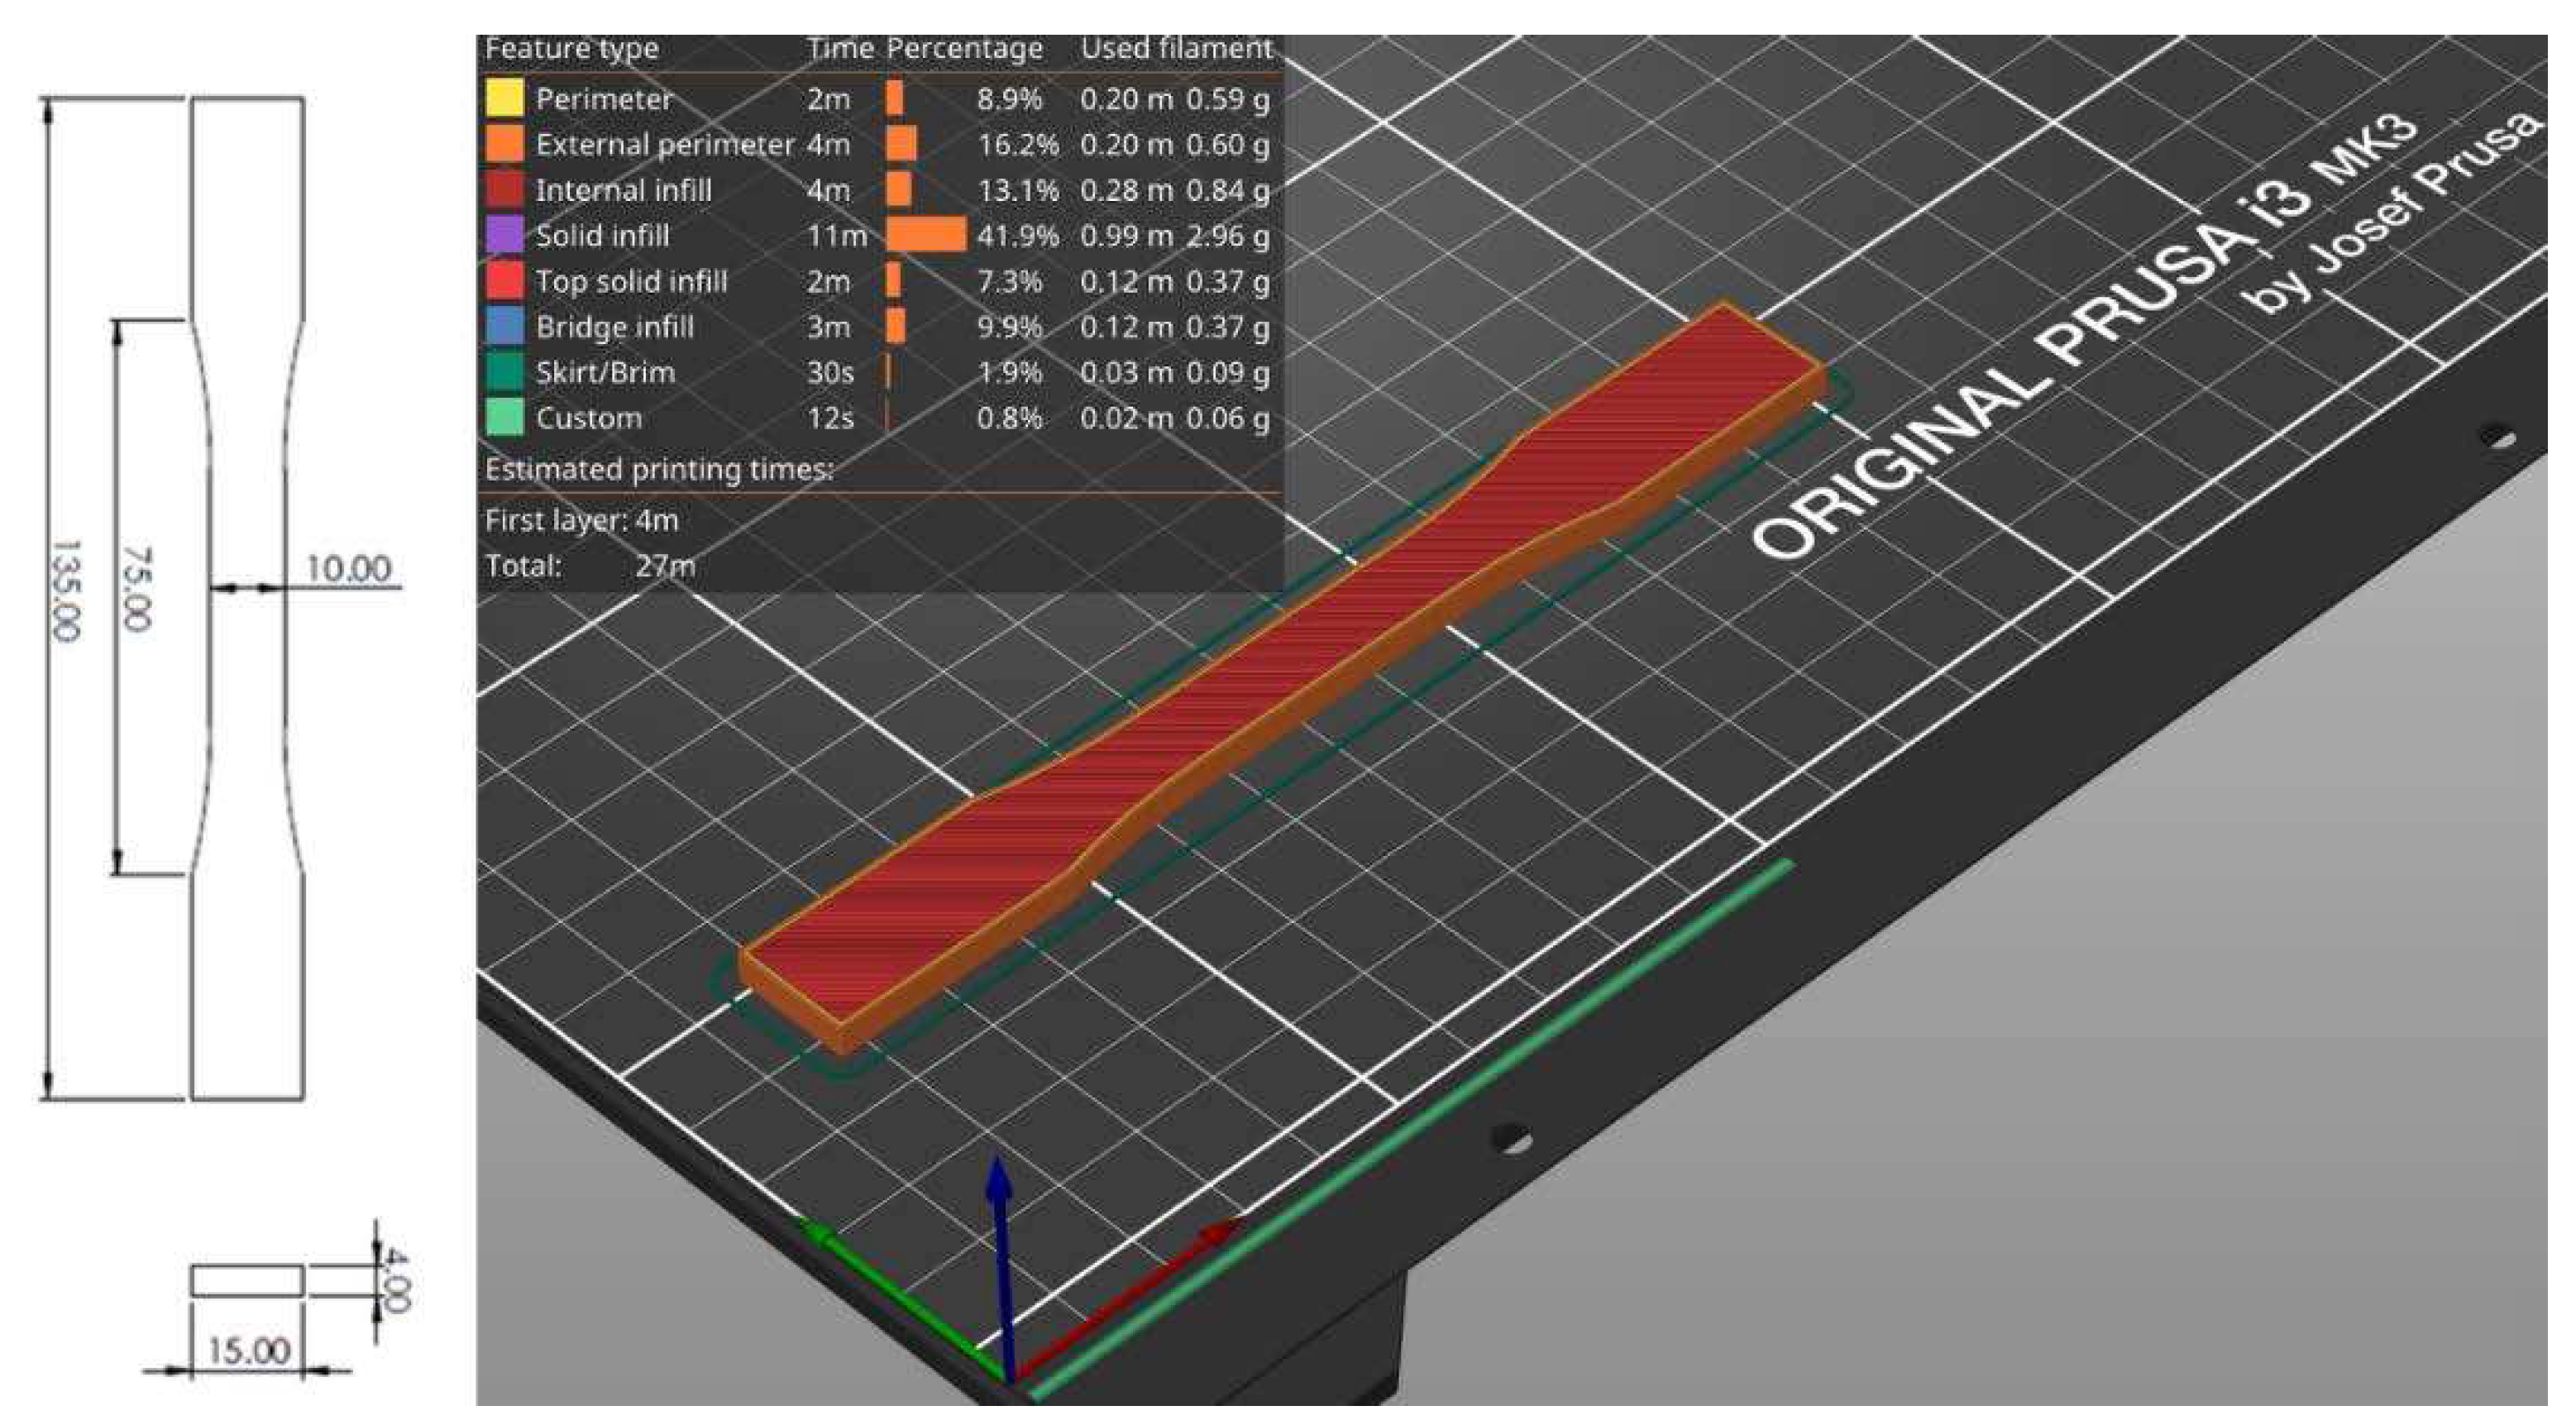Click the blue Bridge infill swatch
Screen dimensions: 2576x1425
tap(504, 327)
